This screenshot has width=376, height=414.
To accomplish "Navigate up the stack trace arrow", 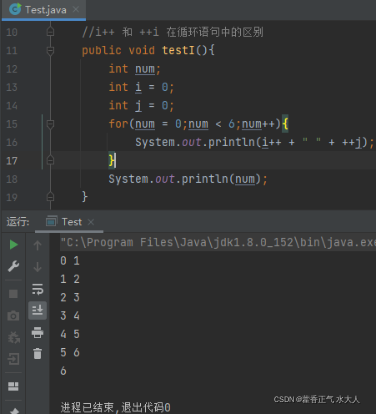I will 37,245.
